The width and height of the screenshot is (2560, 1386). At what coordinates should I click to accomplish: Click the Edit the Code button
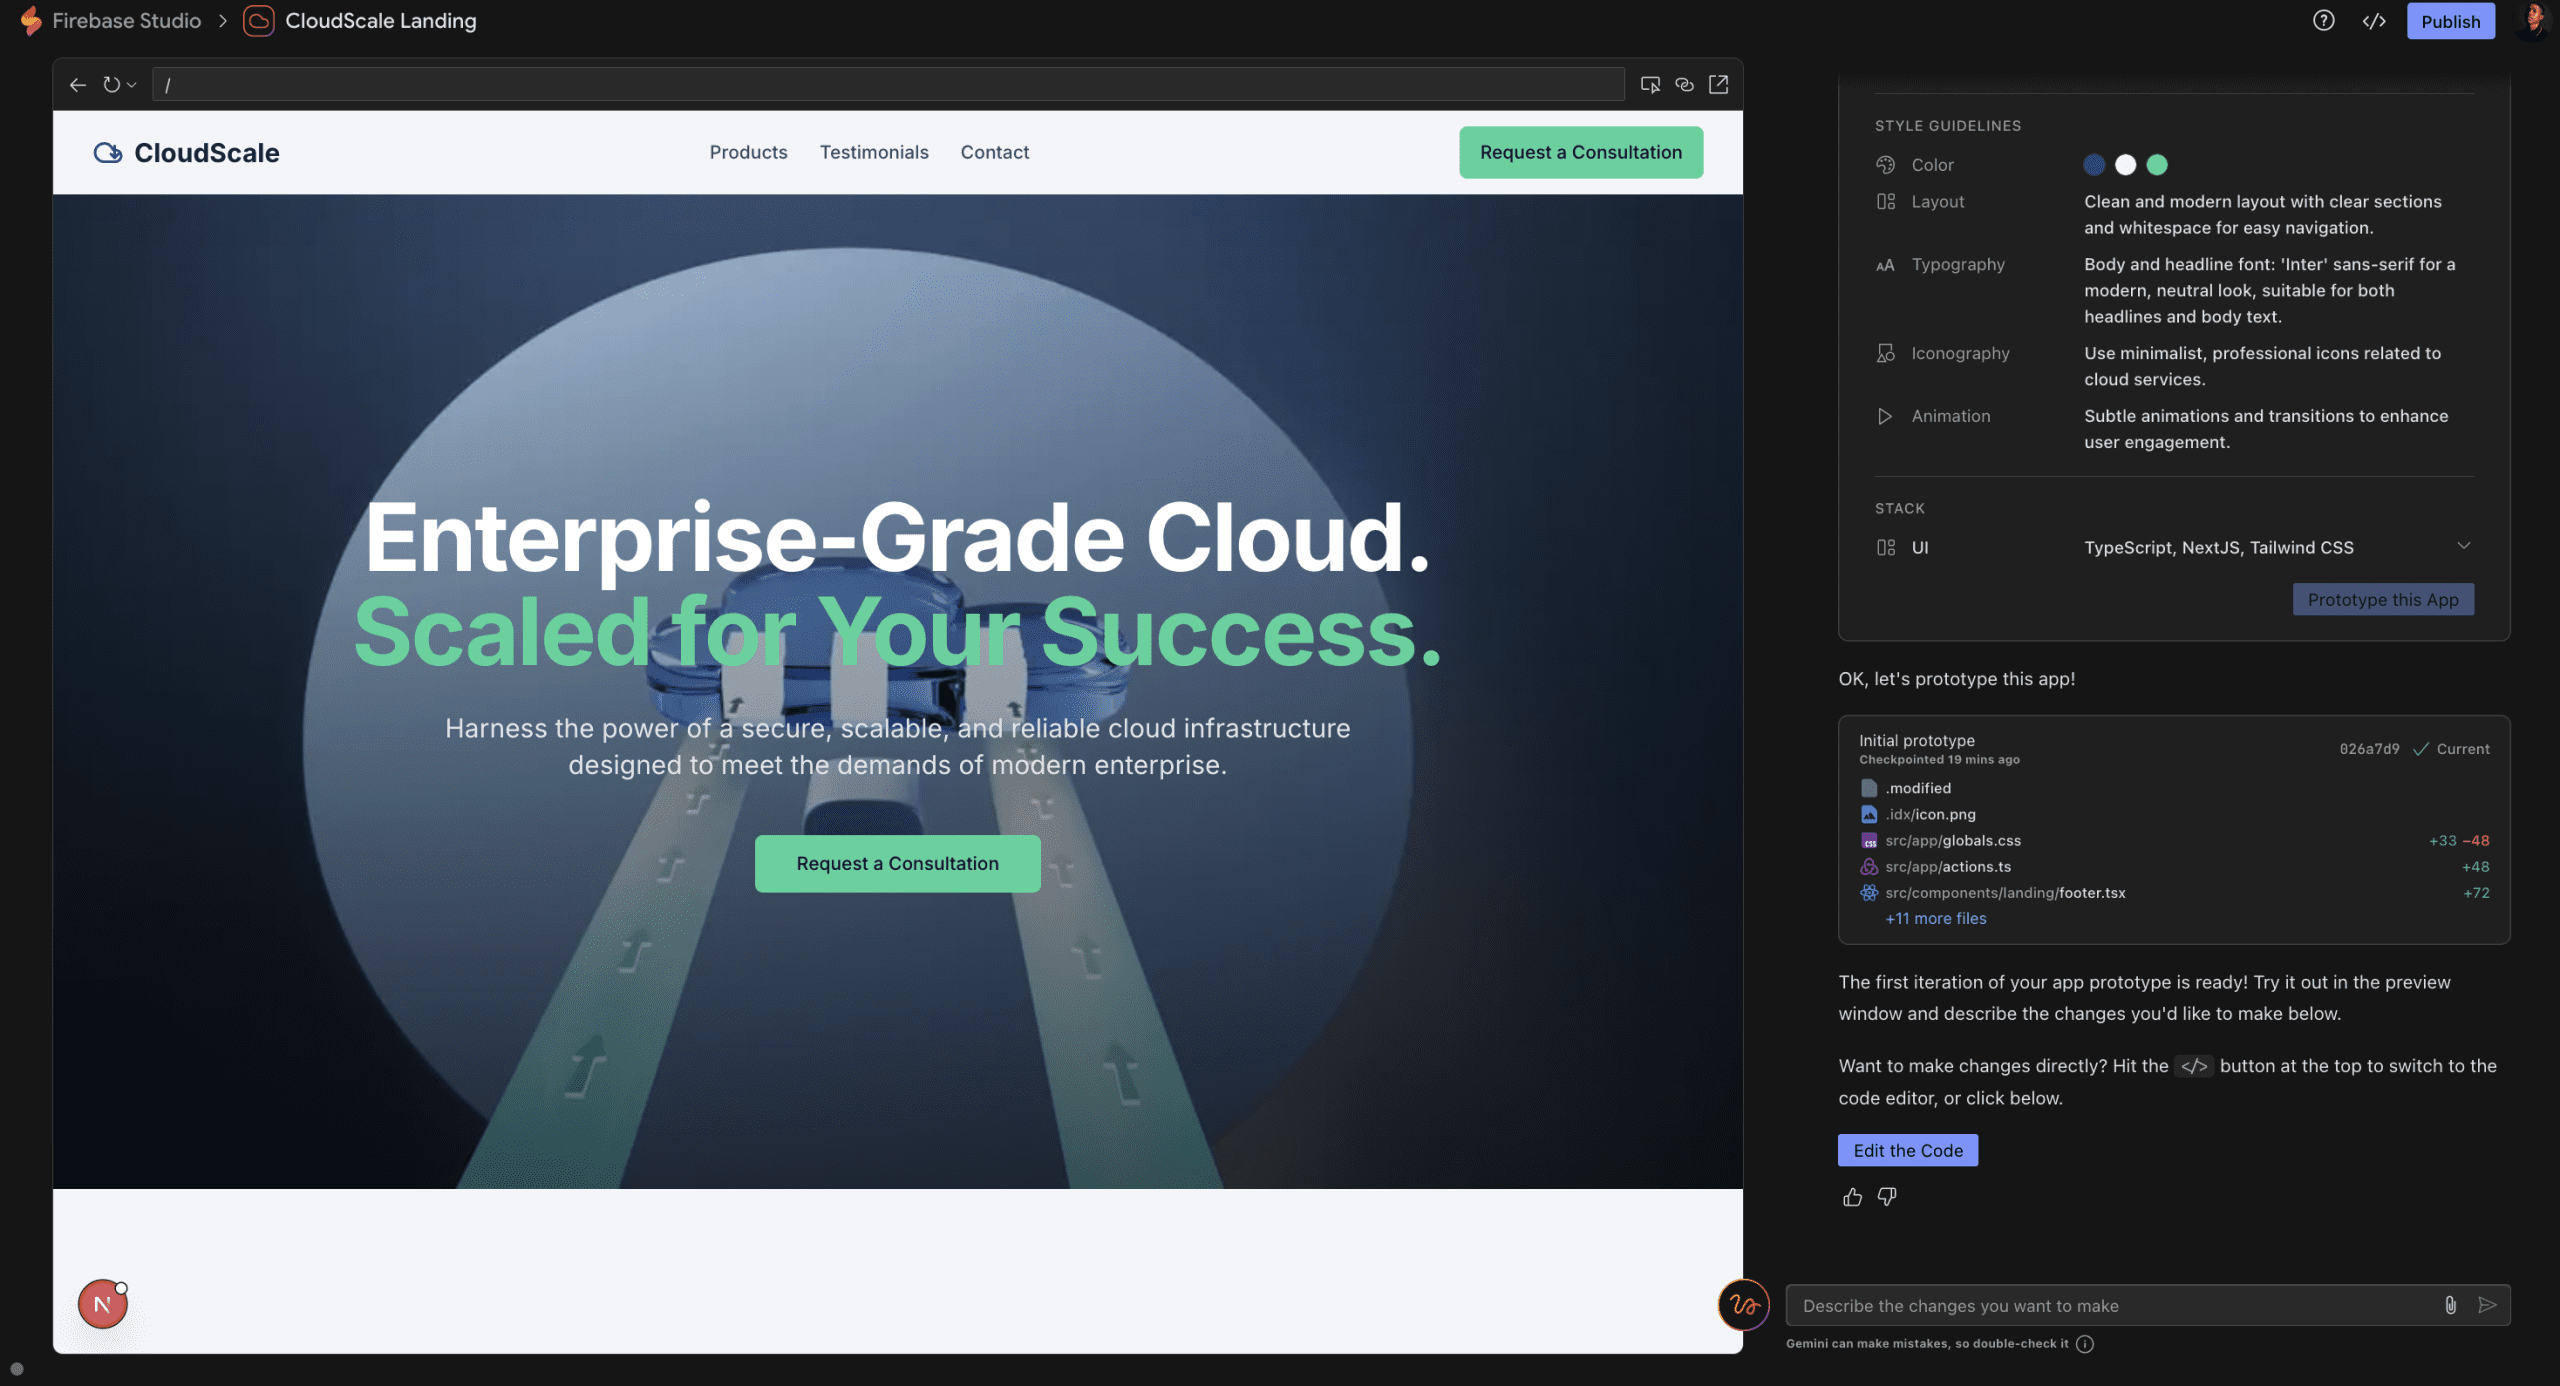click(1907, 1150)
